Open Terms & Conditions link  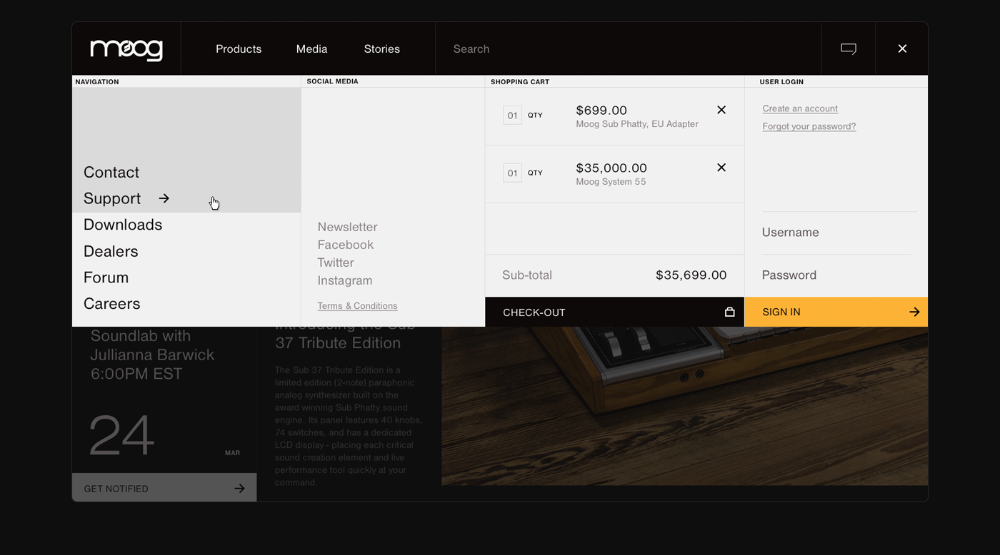(357, 306)
